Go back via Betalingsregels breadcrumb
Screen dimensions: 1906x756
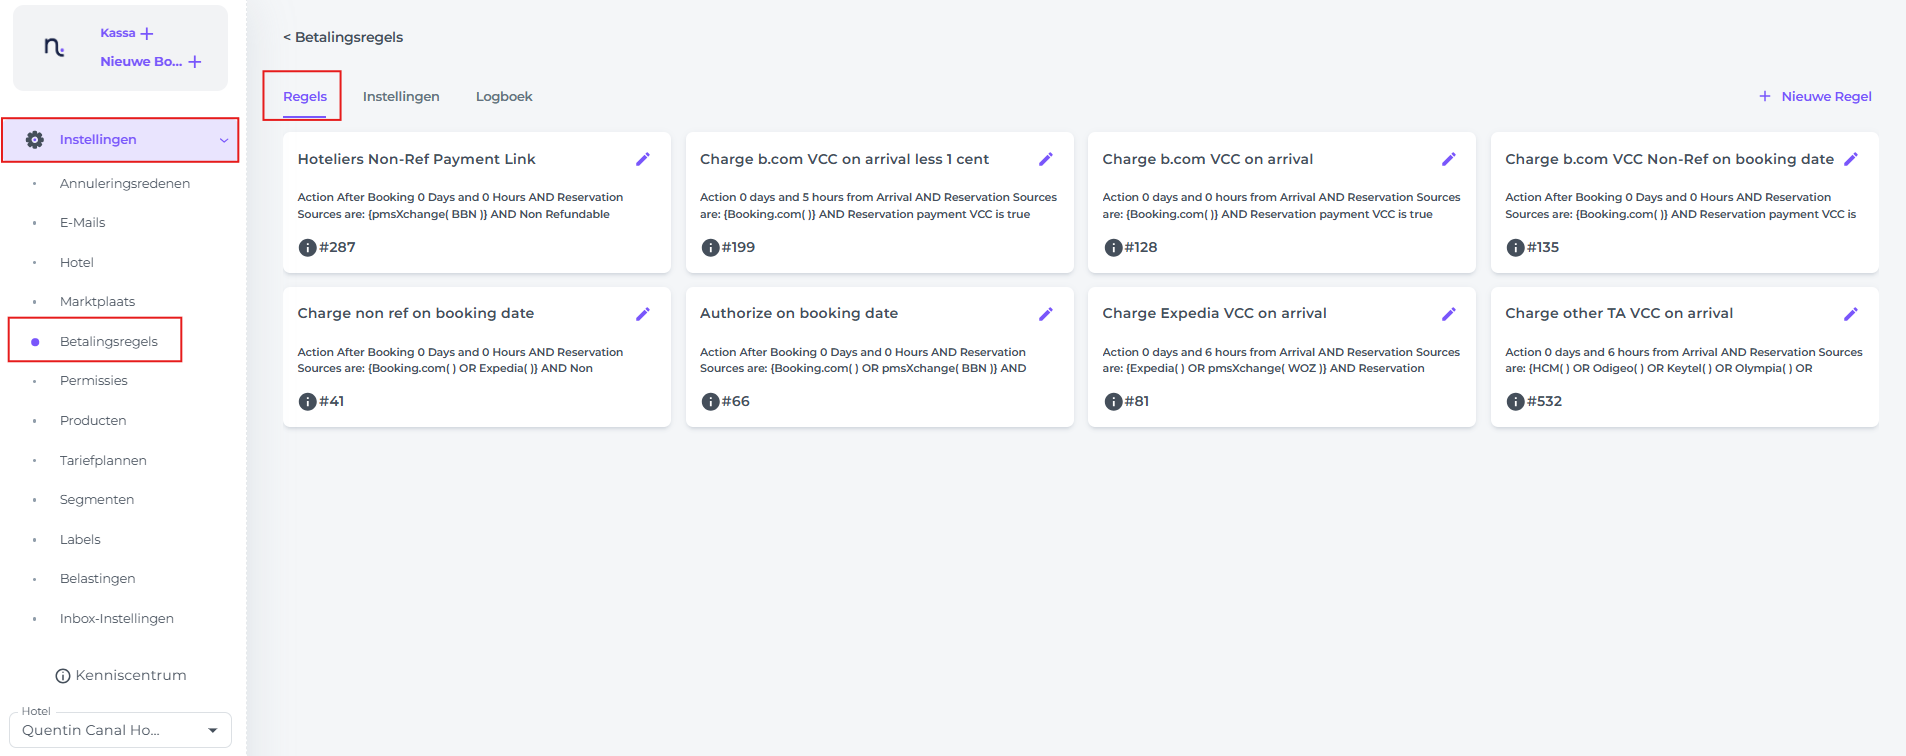[x=343, y=37]
